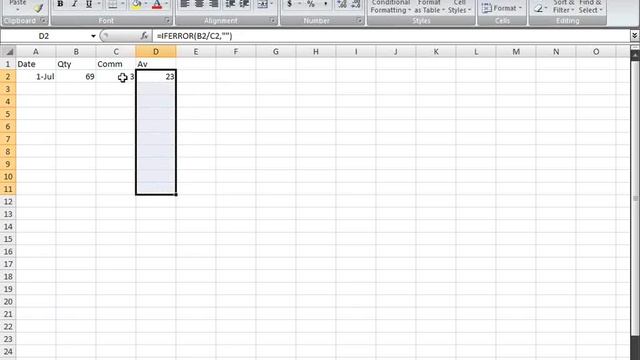Image resolution: width=640 pixels, height=360 pixels.
Task: Click cell containing Av
Action: click(156, 64)
